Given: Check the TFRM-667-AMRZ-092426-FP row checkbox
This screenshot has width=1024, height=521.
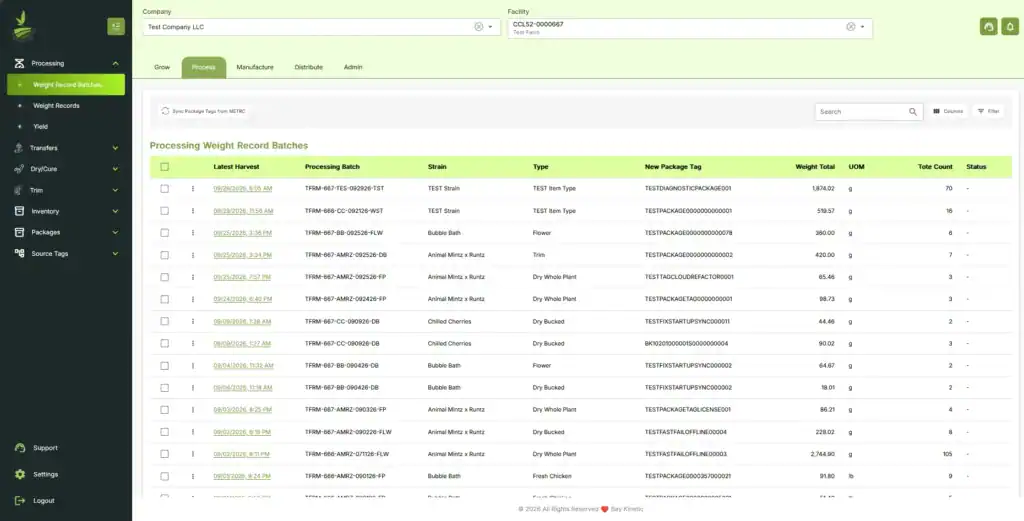Looking at the screenshot, I should pos(165,299).
